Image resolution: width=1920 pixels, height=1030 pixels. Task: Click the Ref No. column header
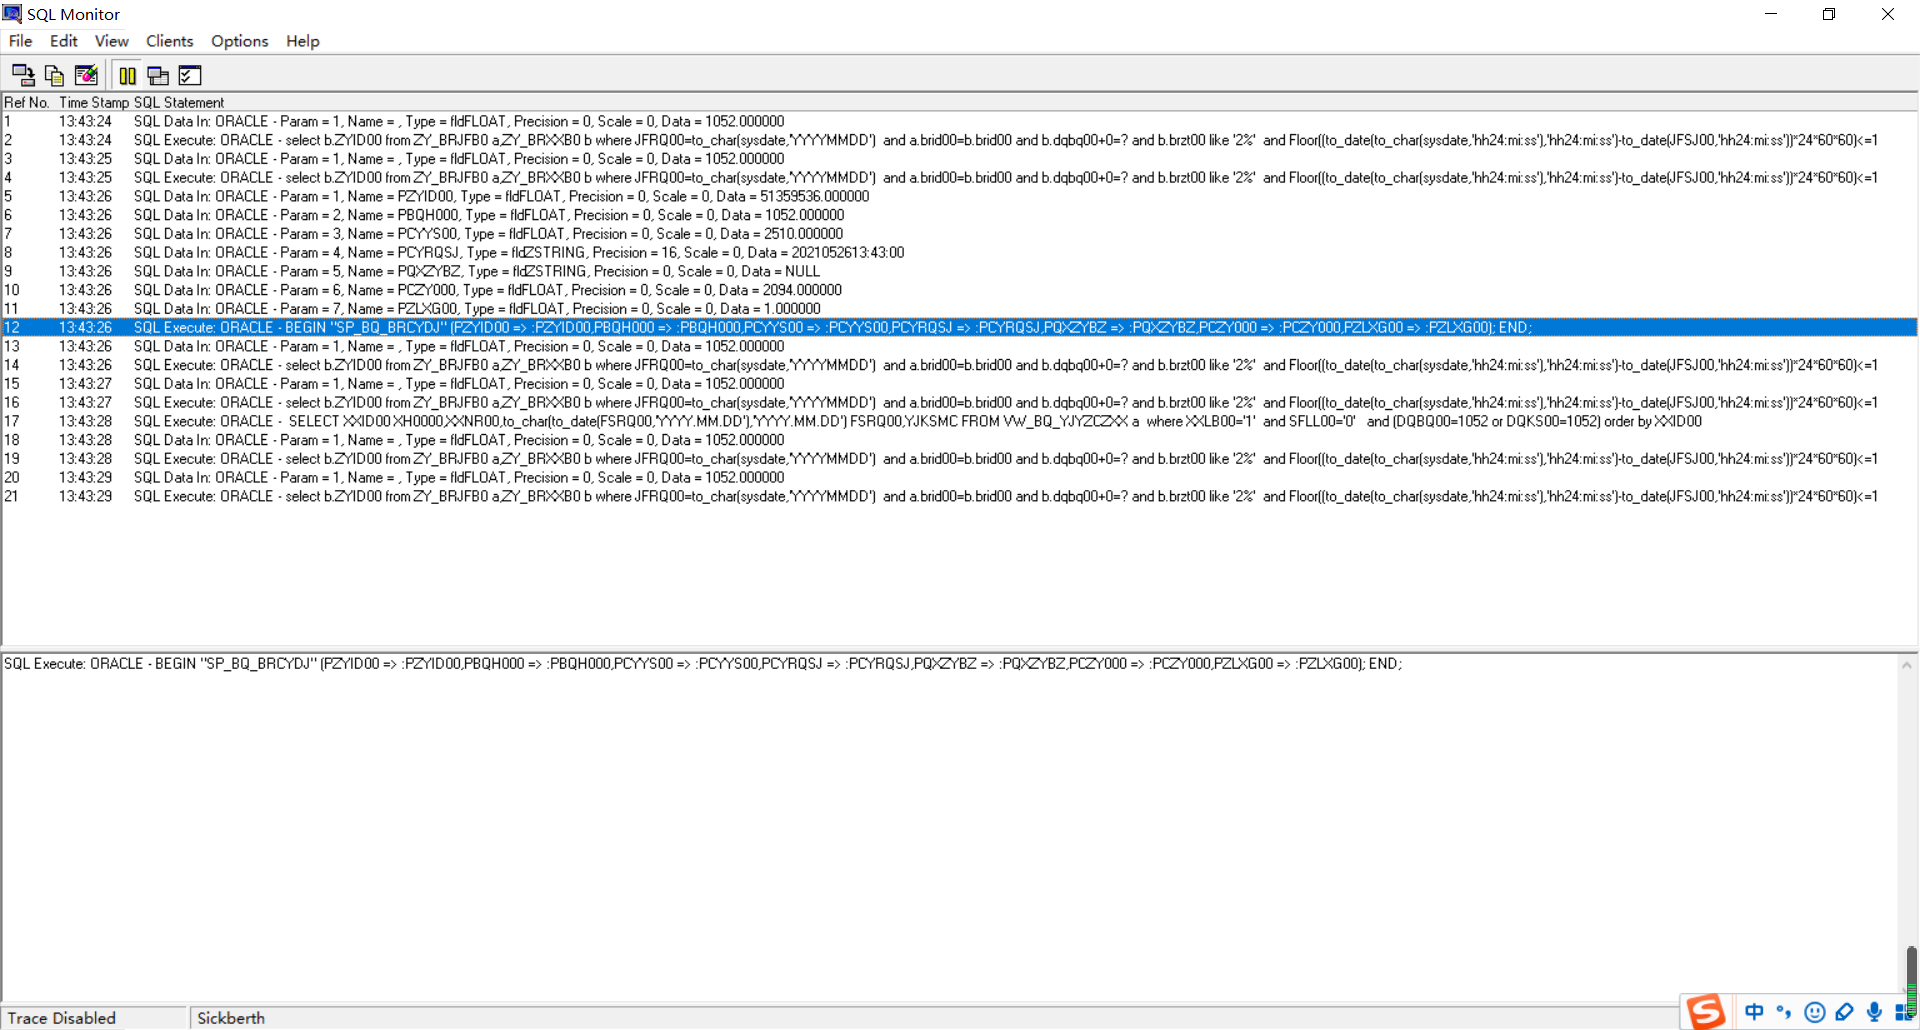27,102
